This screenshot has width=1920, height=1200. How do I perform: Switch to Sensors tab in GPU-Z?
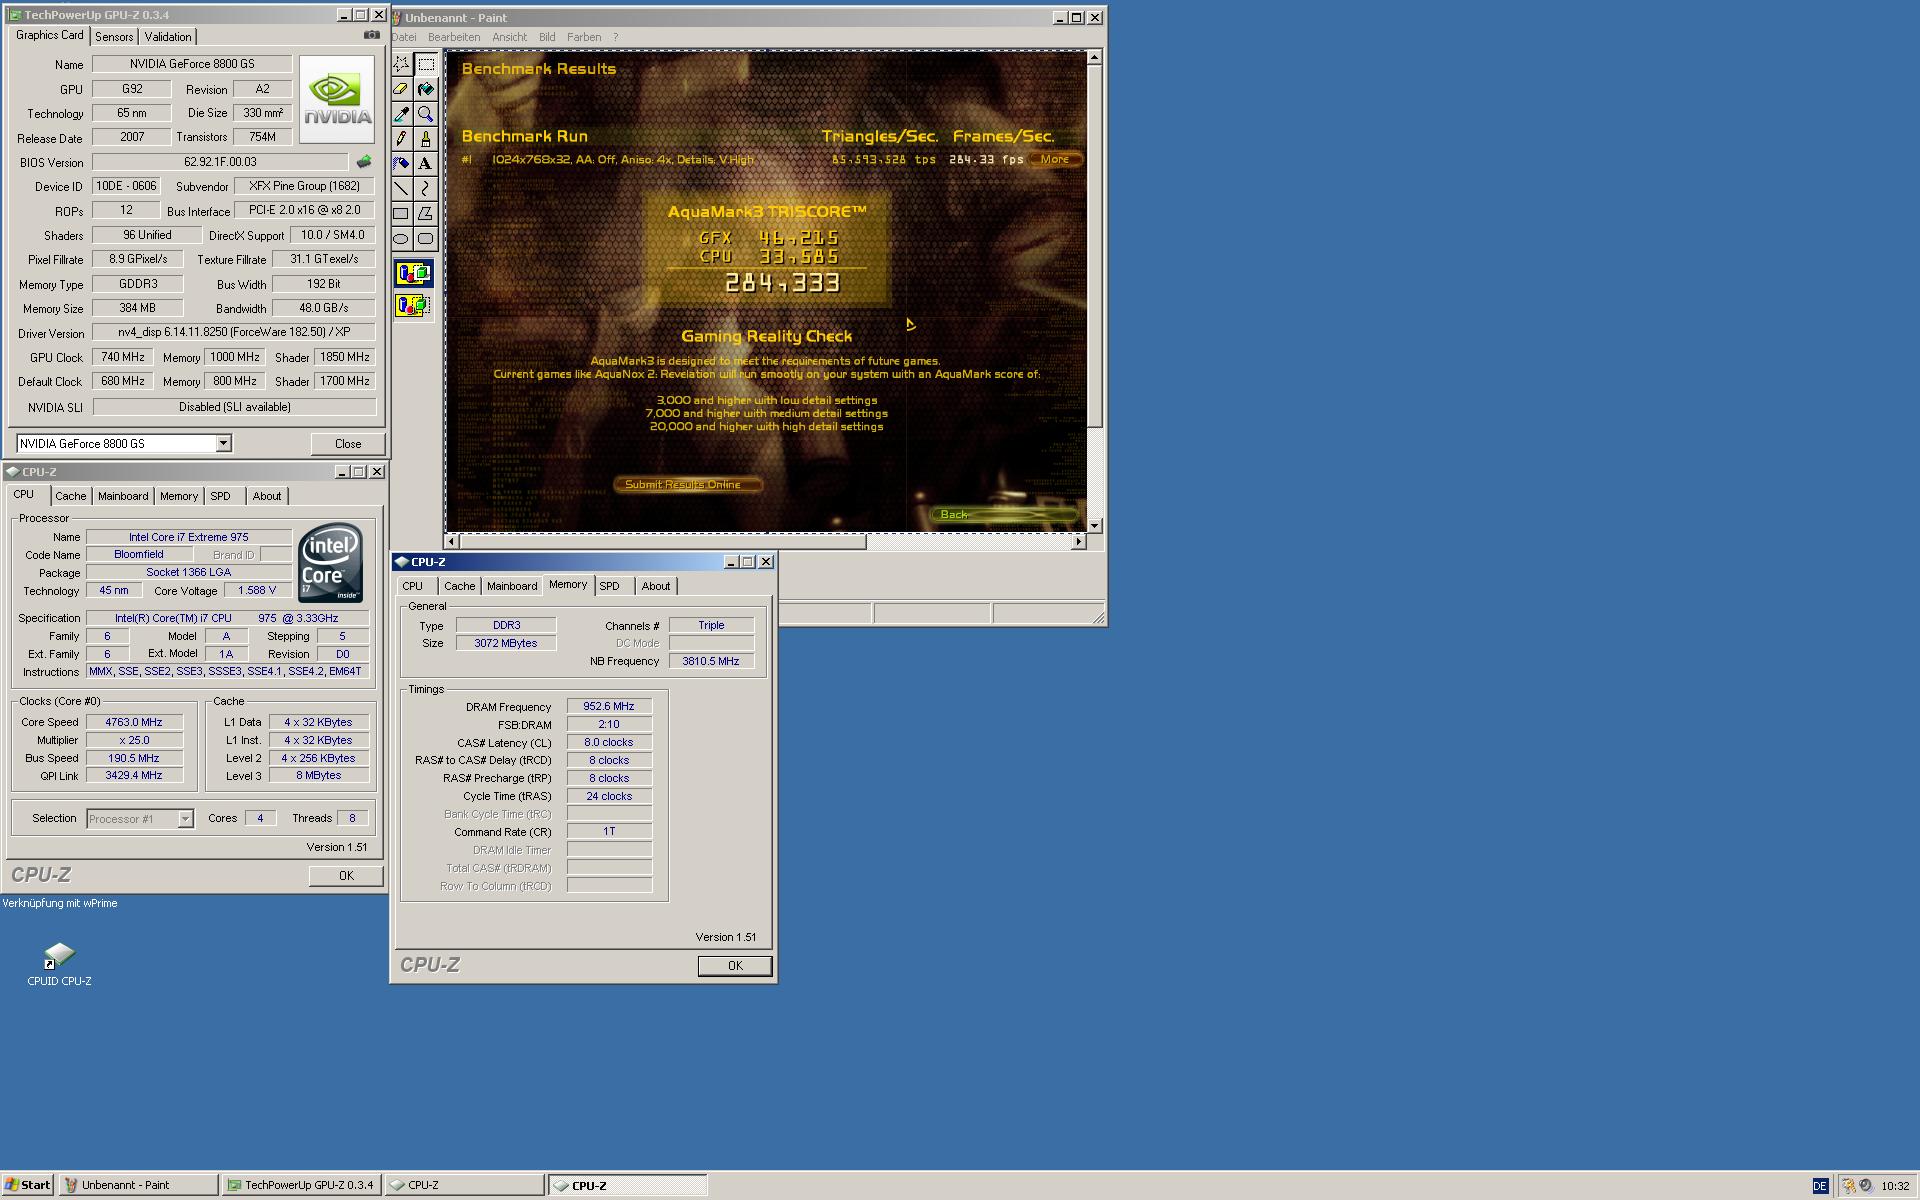[114, 37]
